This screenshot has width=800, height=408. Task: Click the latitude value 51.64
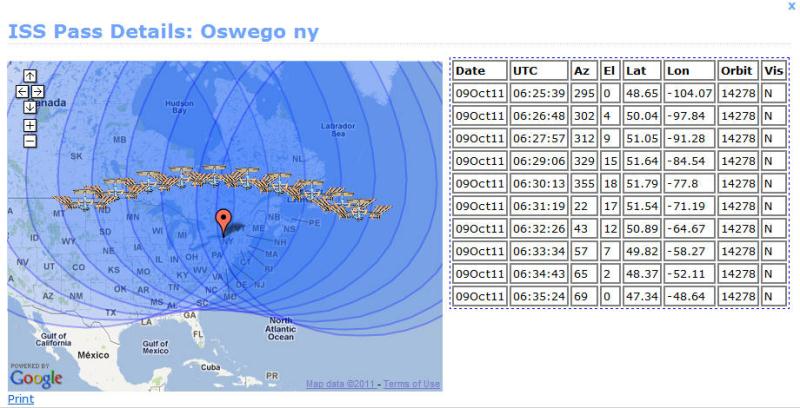click(642, 161)
